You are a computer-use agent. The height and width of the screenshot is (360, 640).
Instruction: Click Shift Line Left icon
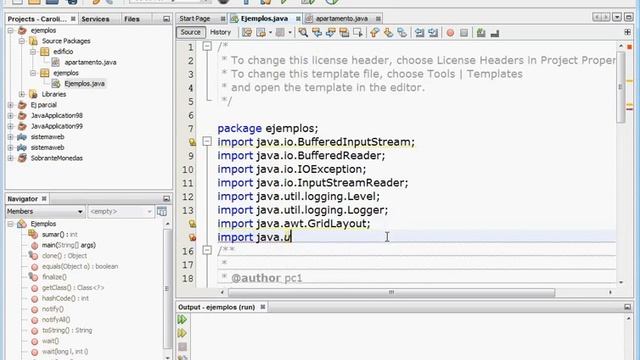(x=419, y=33)
